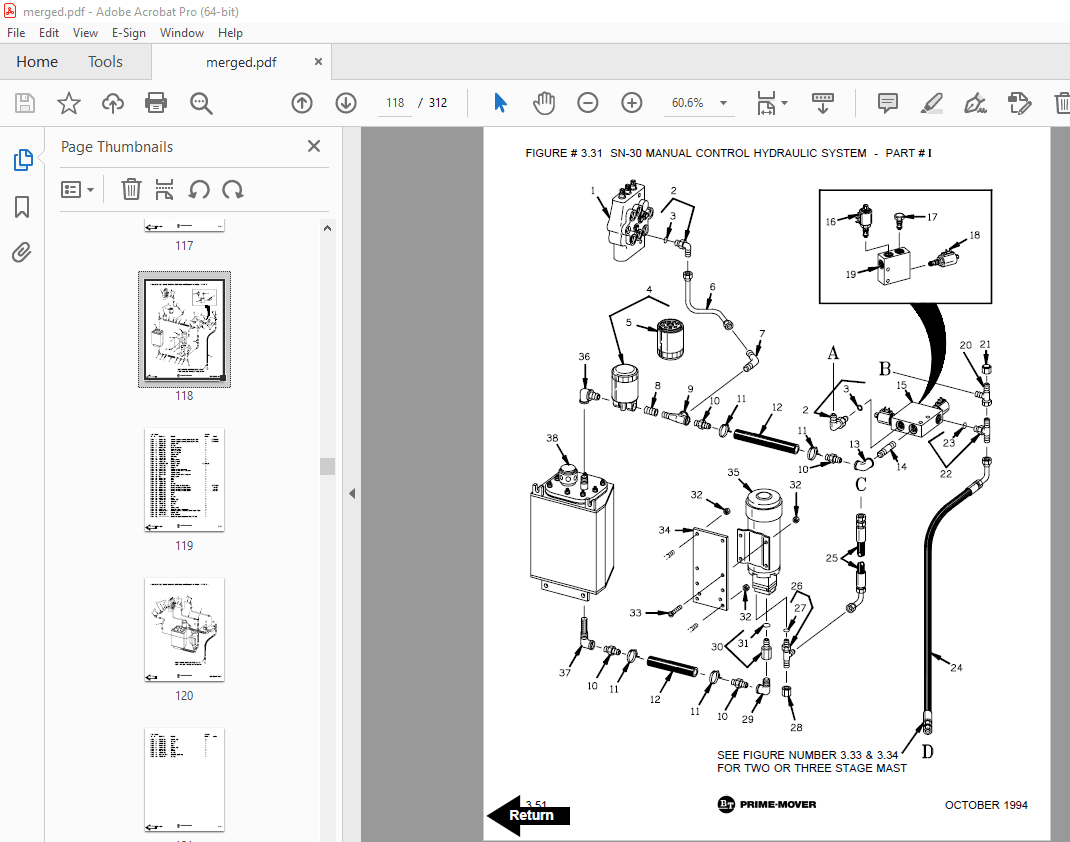
Task: Click the share file cloud upload icon
Action: (113, 102)
